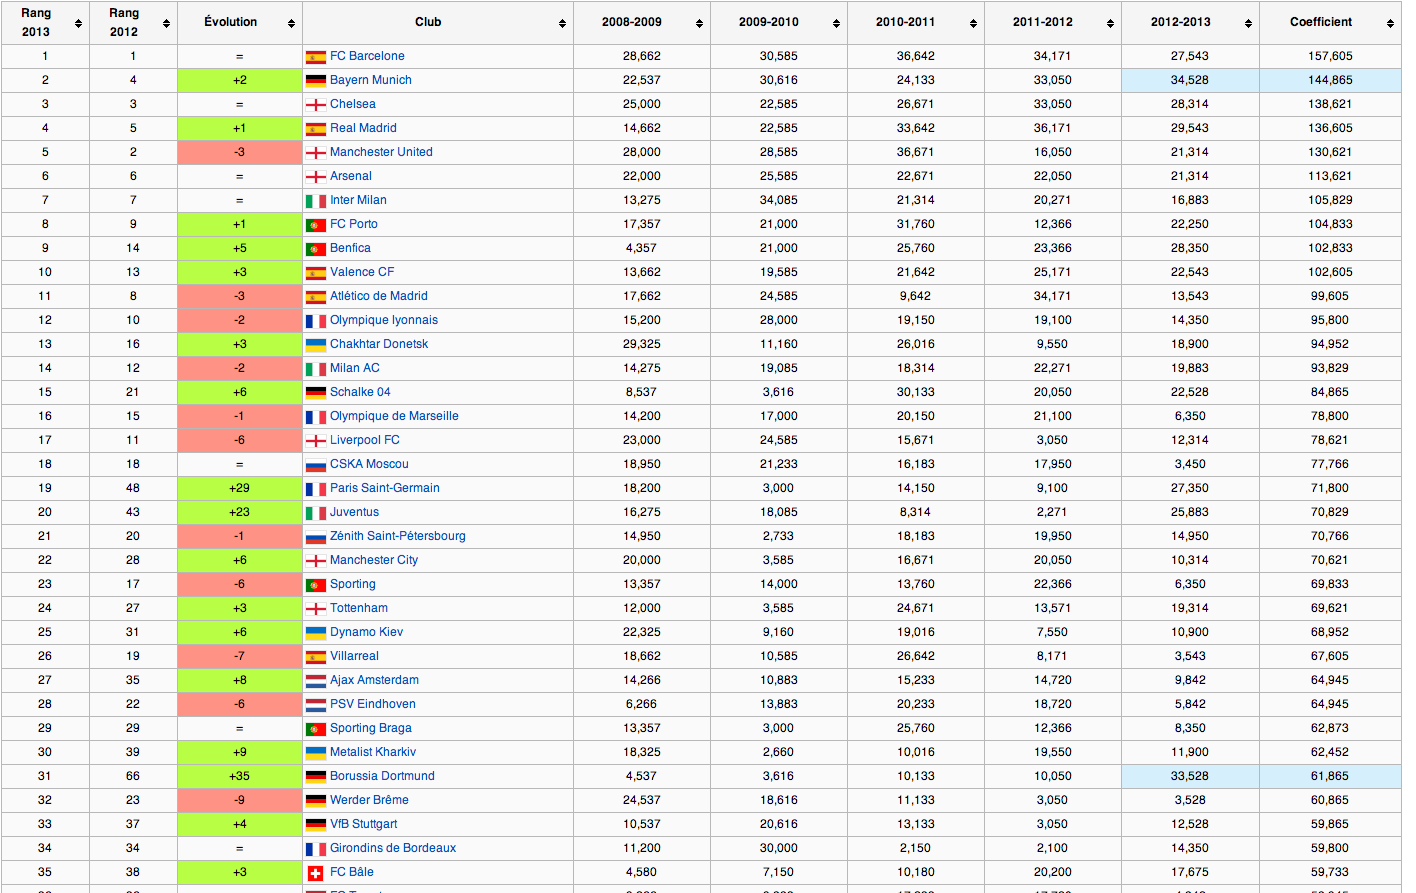This screenshot has width=1416, height=893.
Task: Follow the Girondins de Bordeaux link
Action: point(393,848)
